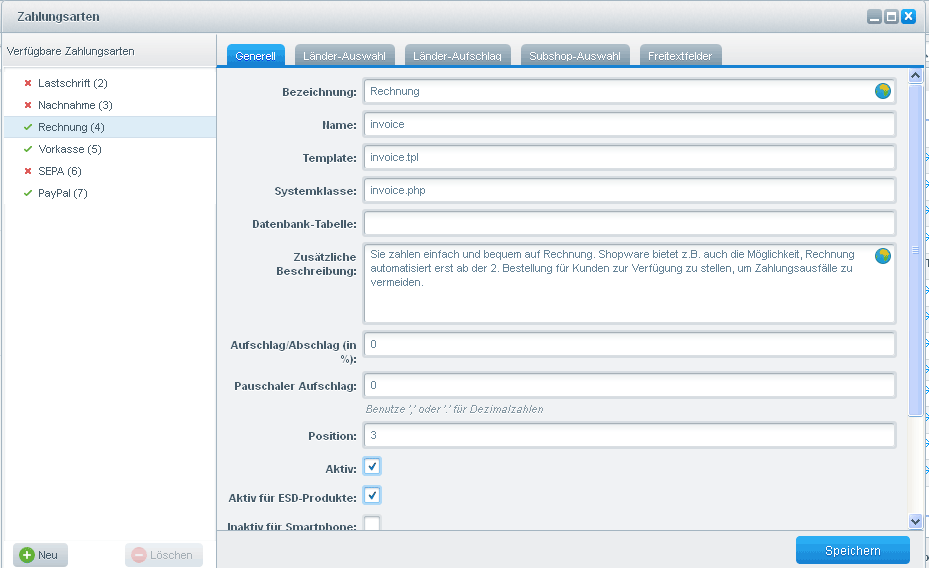Screen dimensions: 929x568
Task: Click the Position field showing 3
Action: pos(629,435)
